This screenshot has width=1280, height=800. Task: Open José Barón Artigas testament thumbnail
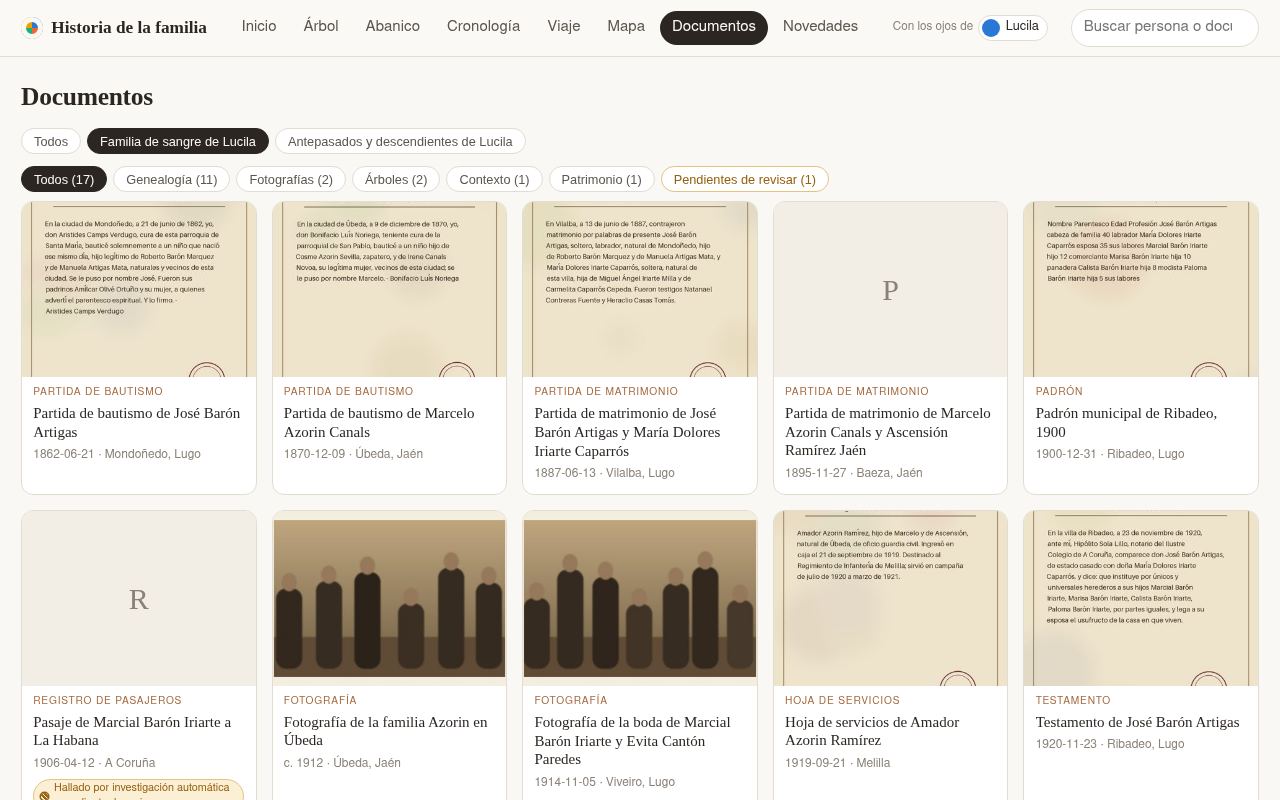click(x=1141, y=598)
